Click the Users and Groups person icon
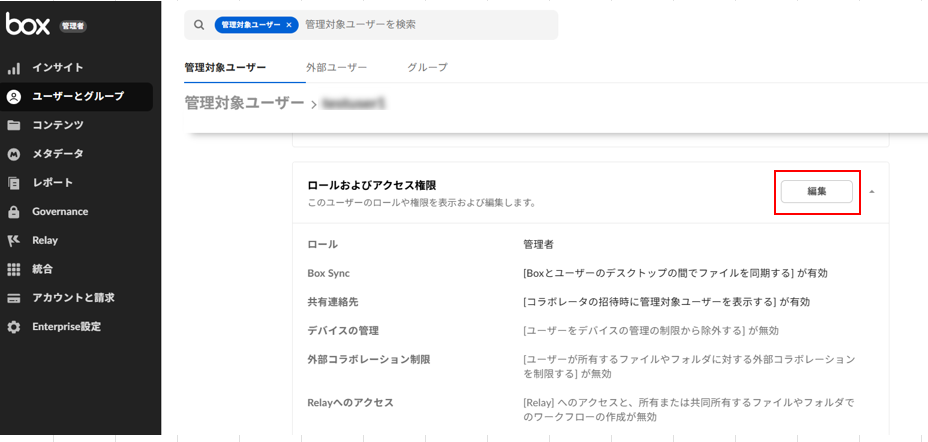The width and height of the screenshot is (928, 442). pos(14,97)
